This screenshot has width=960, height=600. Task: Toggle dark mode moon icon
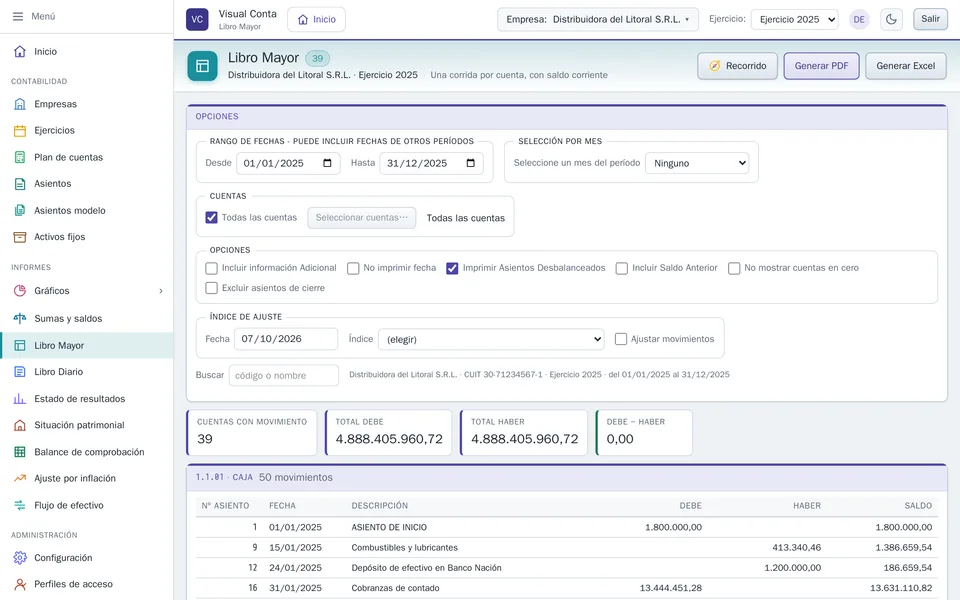coord(891,19)
